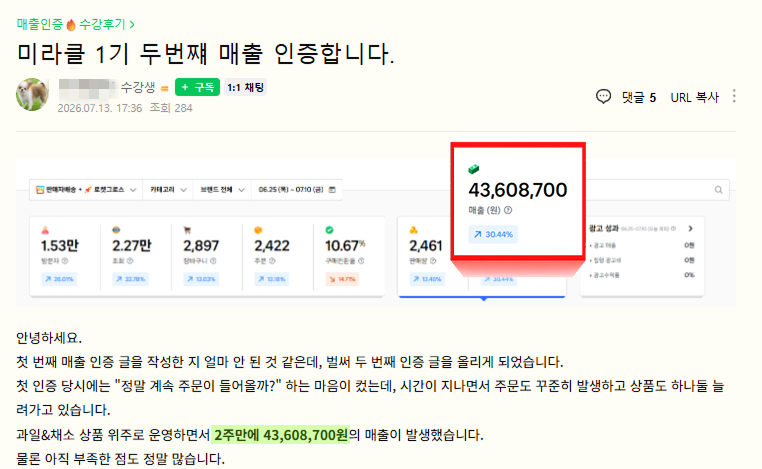Start a 1:1 채팅 with author
This screenshot has height=469, width=762.
click(245, 87)
